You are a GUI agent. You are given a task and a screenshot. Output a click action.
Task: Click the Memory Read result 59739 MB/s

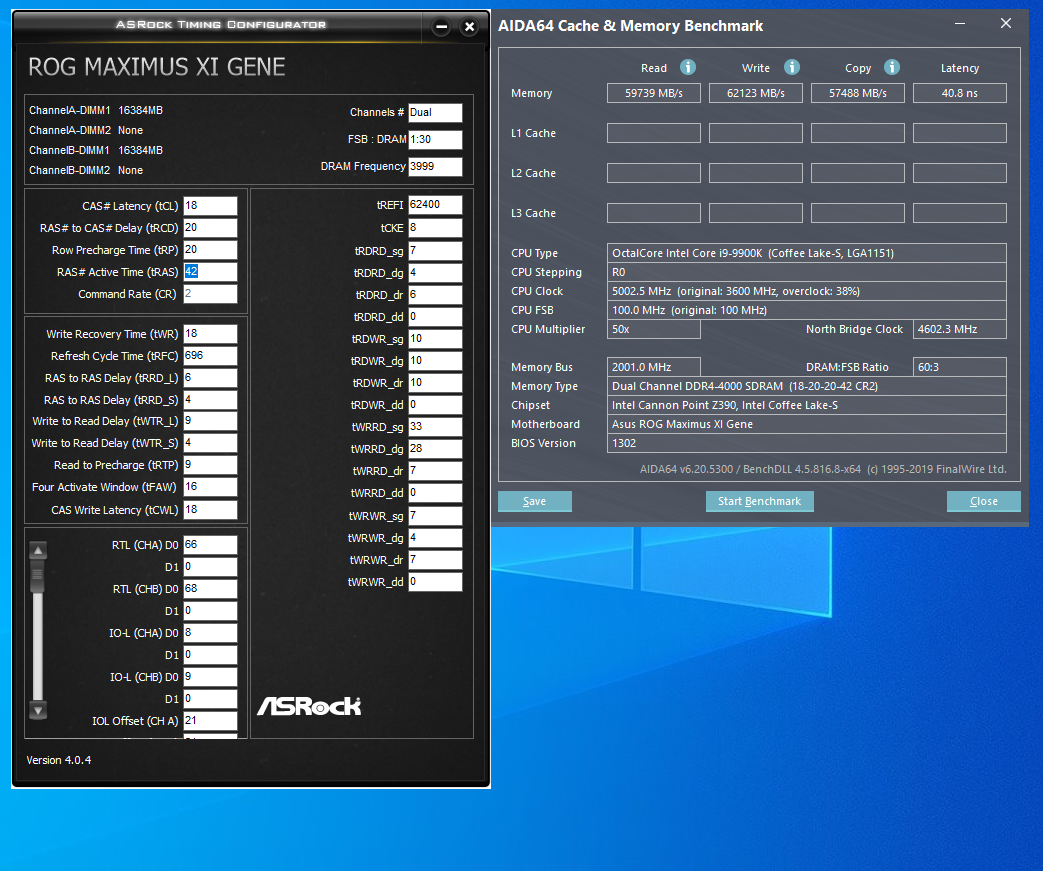654,93
